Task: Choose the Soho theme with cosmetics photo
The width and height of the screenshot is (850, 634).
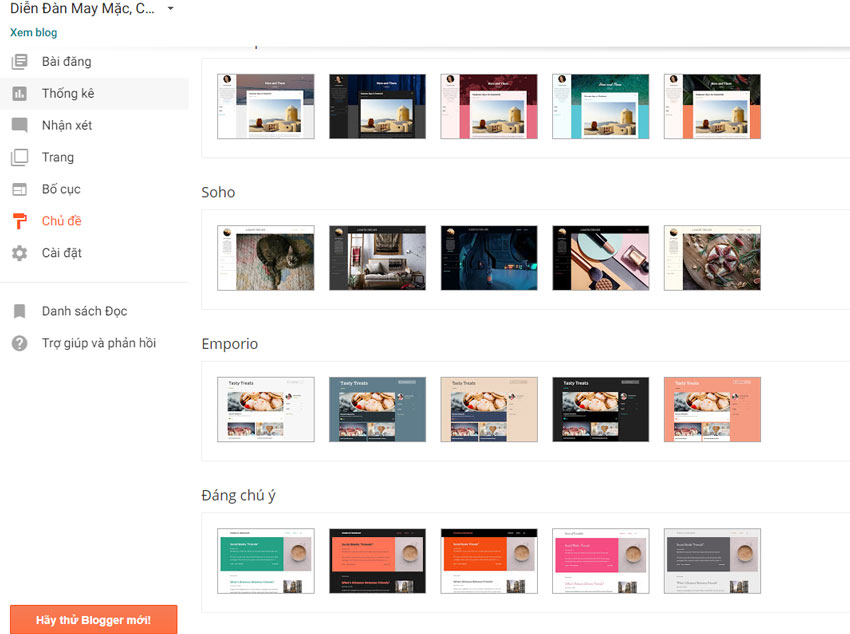Action: tap(601, 258)
